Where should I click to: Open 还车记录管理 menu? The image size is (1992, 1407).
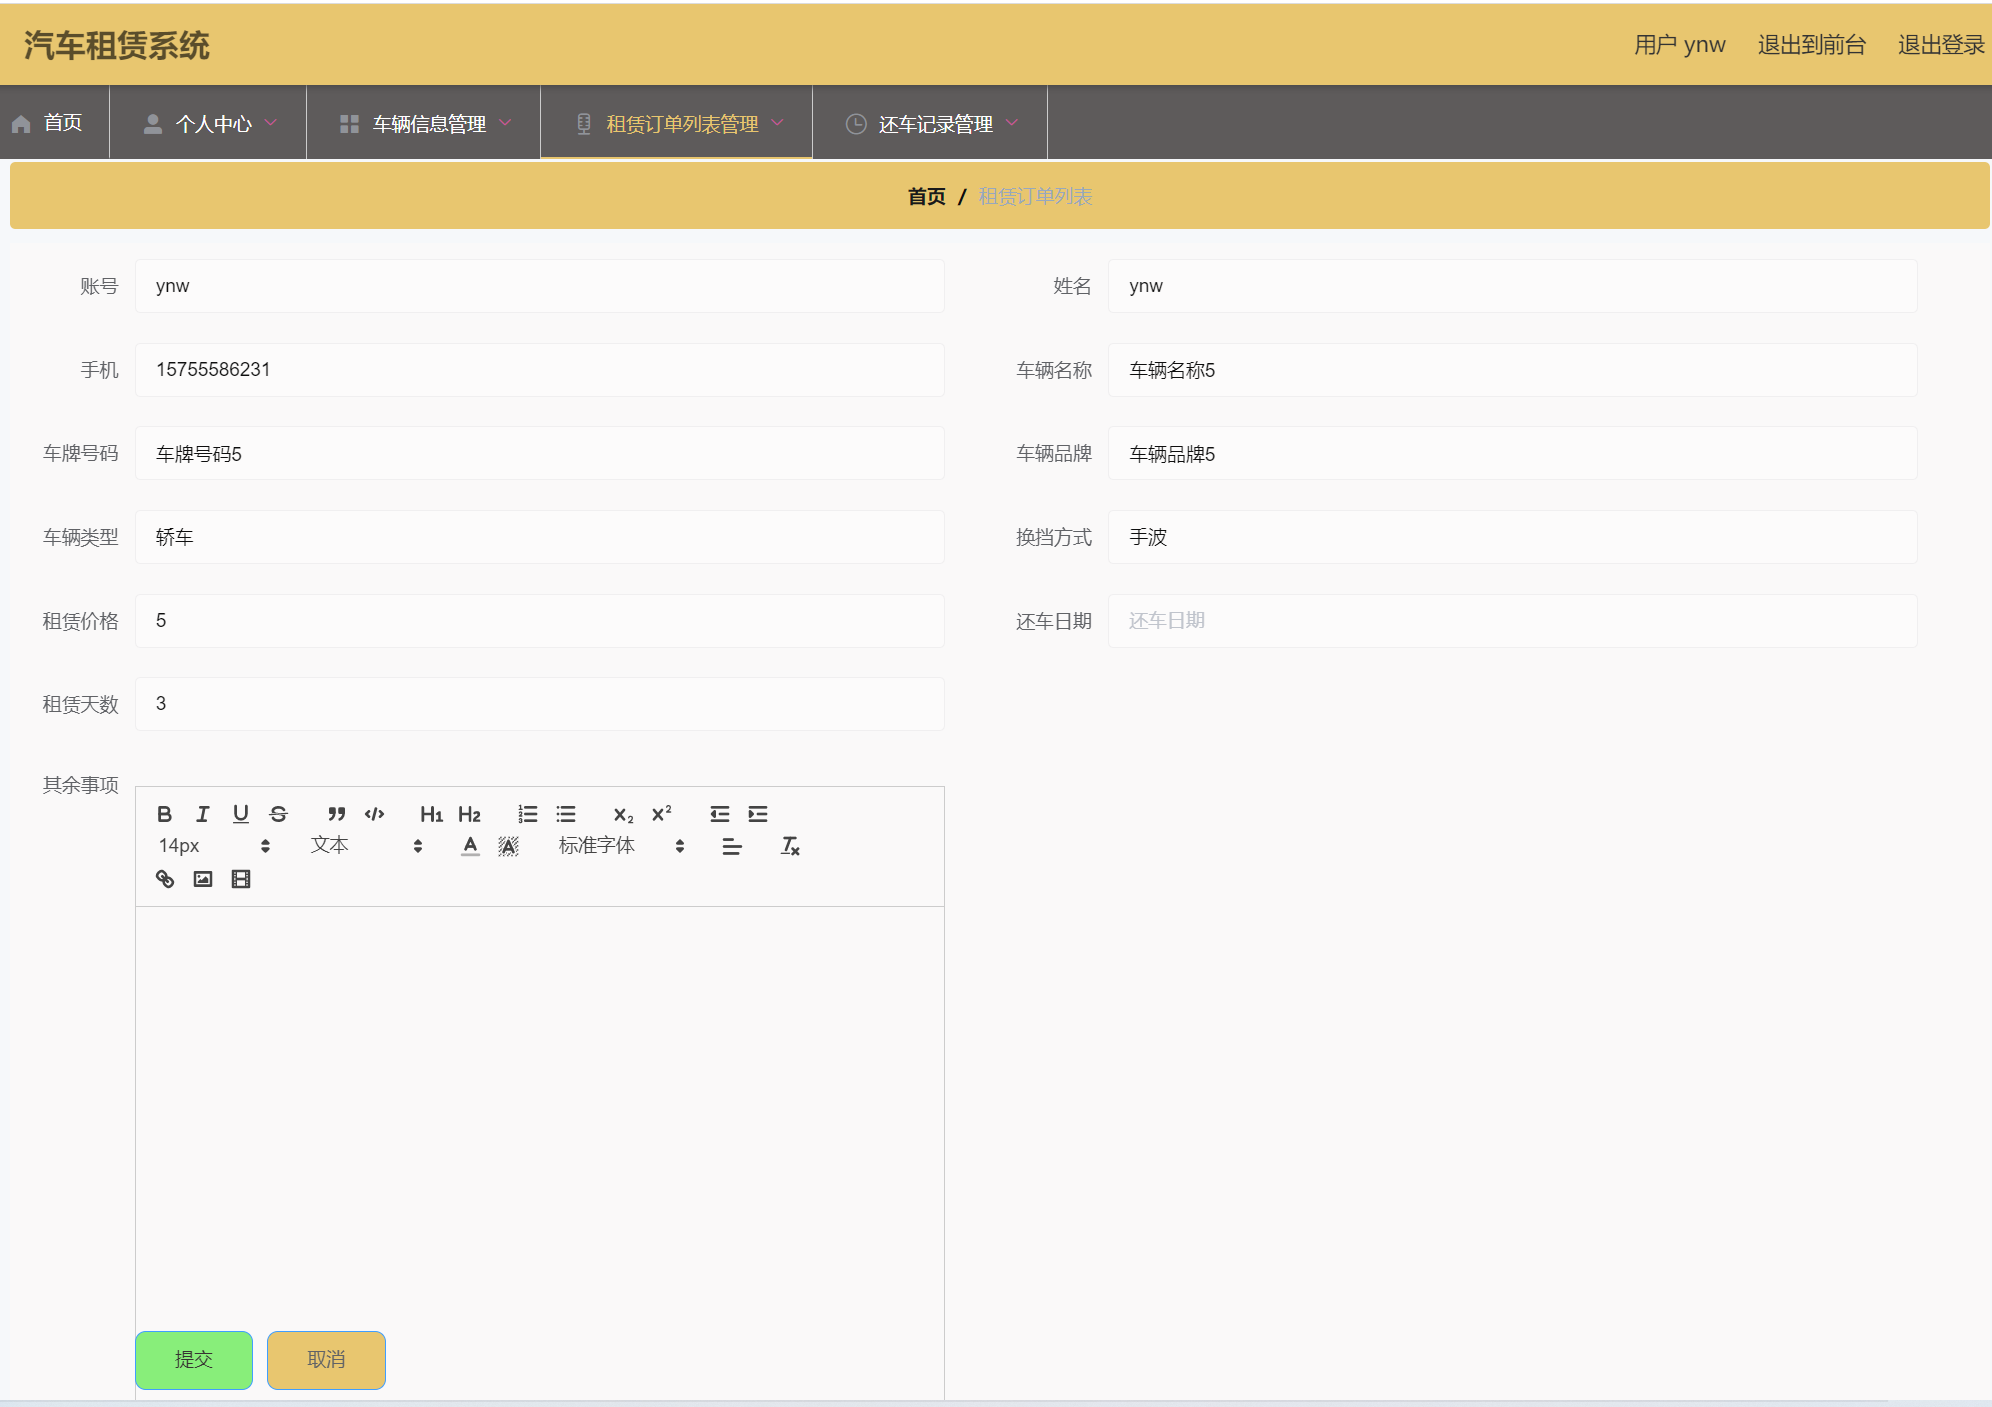point(934,124)
